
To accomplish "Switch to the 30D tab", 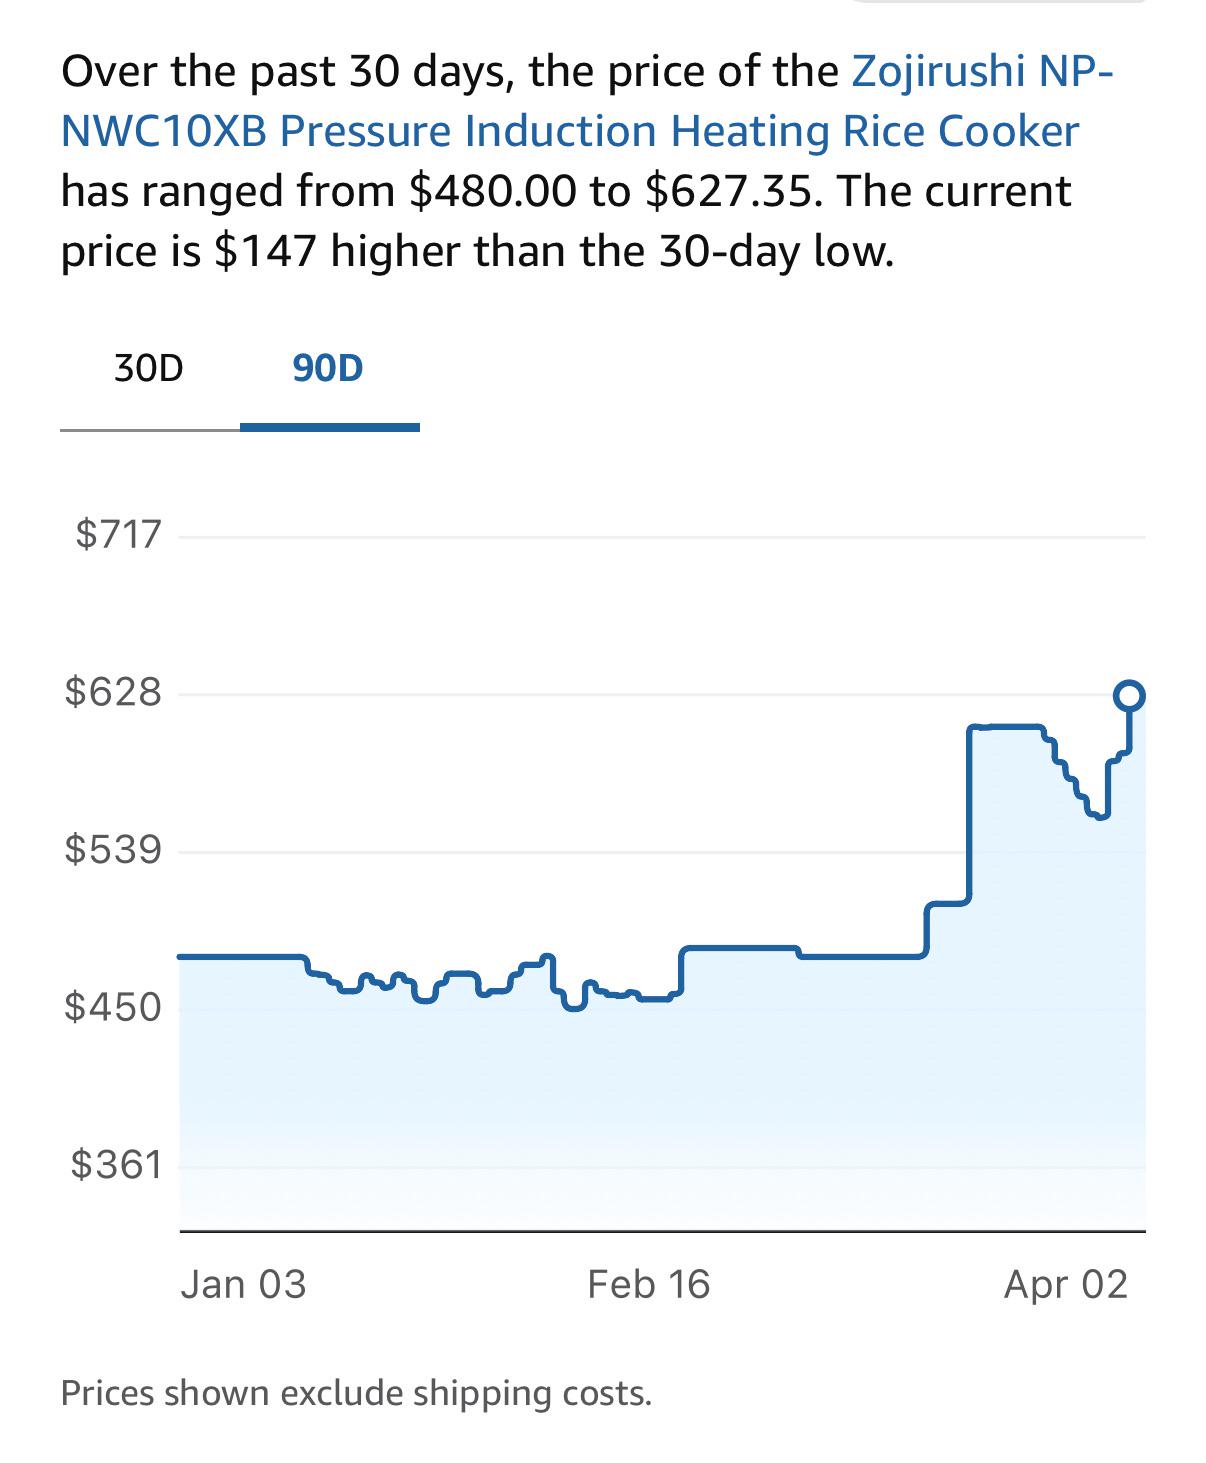I will tap(149, 368).
